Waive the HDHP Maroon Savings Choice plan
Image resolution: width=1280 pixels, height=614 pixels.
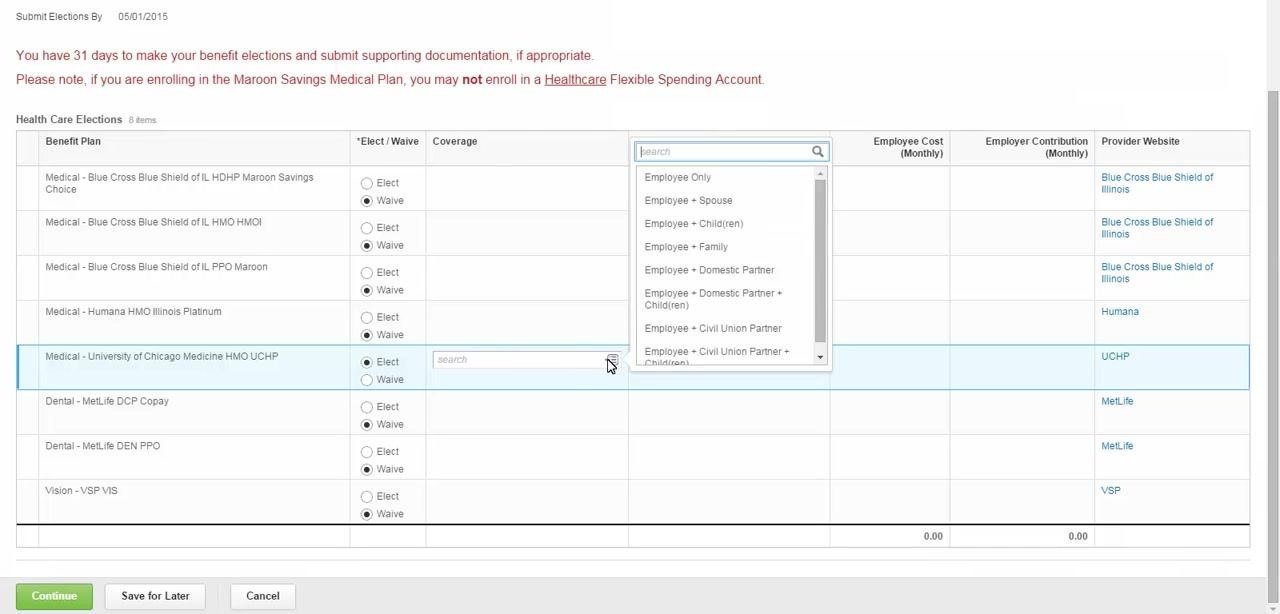tap(367, 201)
